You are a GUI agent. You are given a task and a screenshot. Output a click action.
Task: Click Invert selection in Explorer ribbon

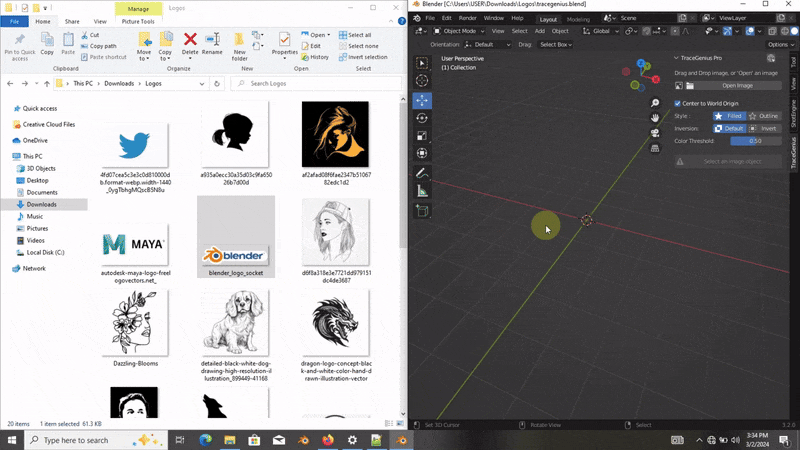362,57
